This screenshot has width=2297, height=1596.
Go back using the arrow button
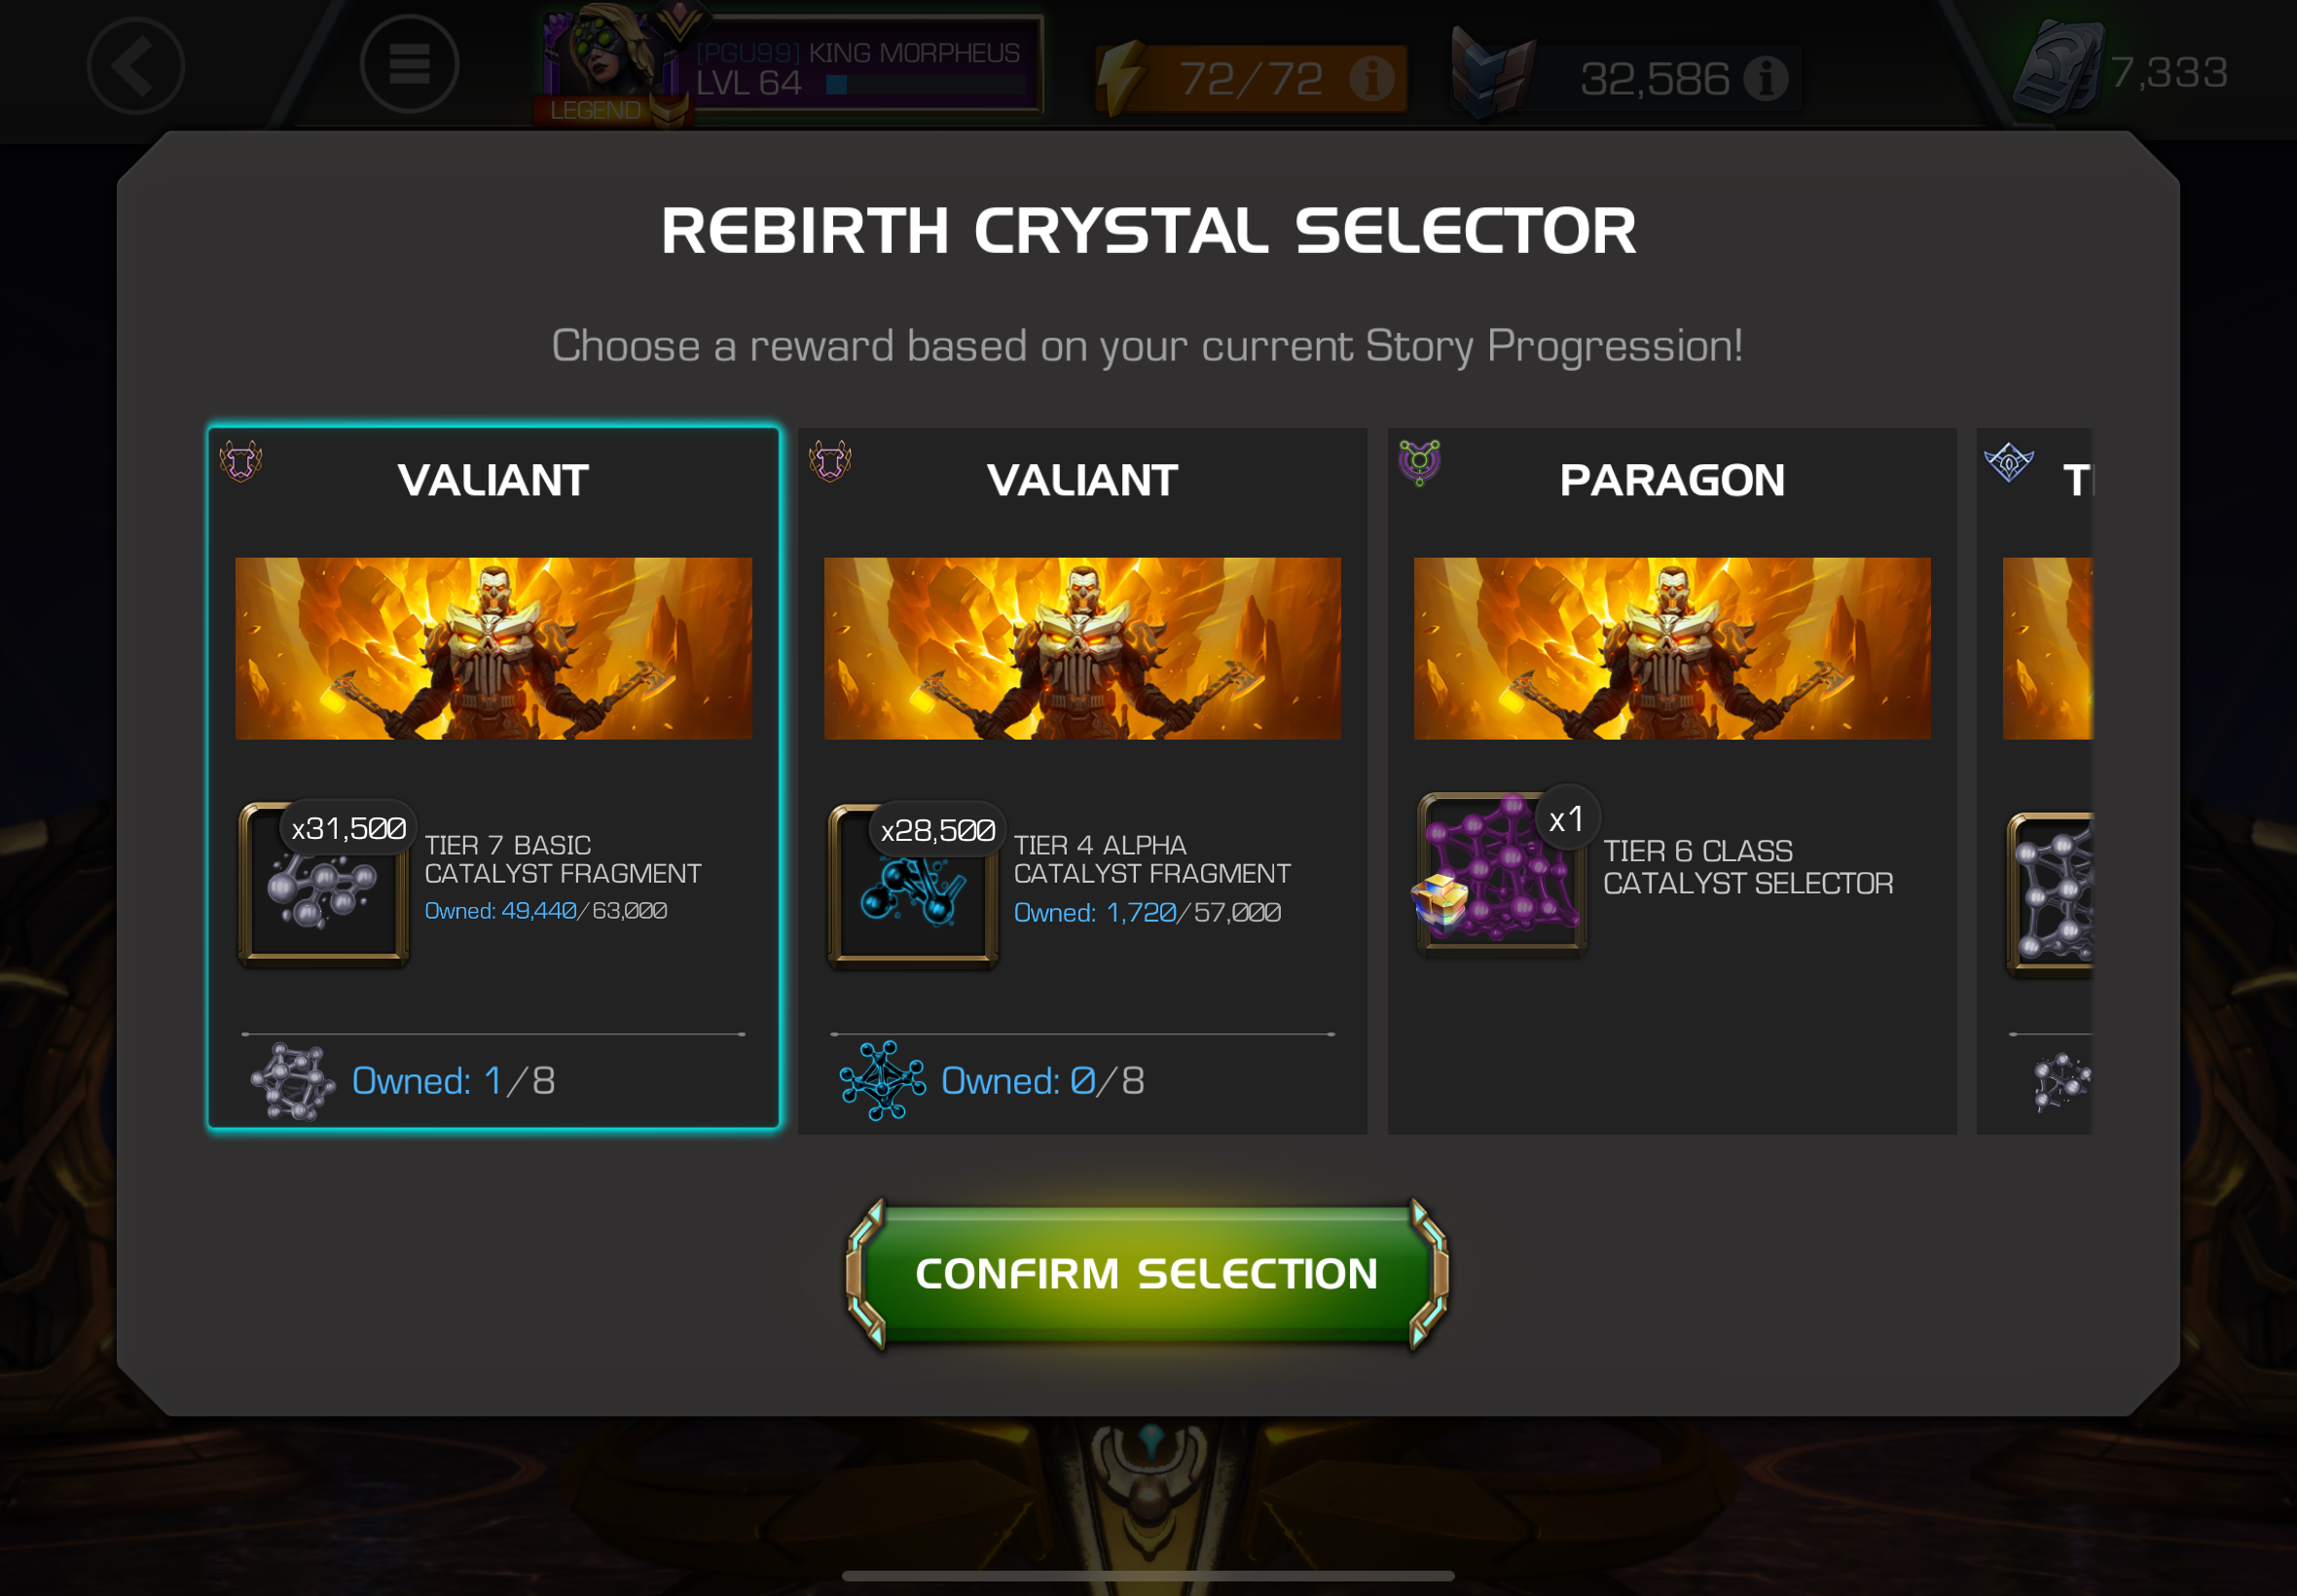coord(135,66)
